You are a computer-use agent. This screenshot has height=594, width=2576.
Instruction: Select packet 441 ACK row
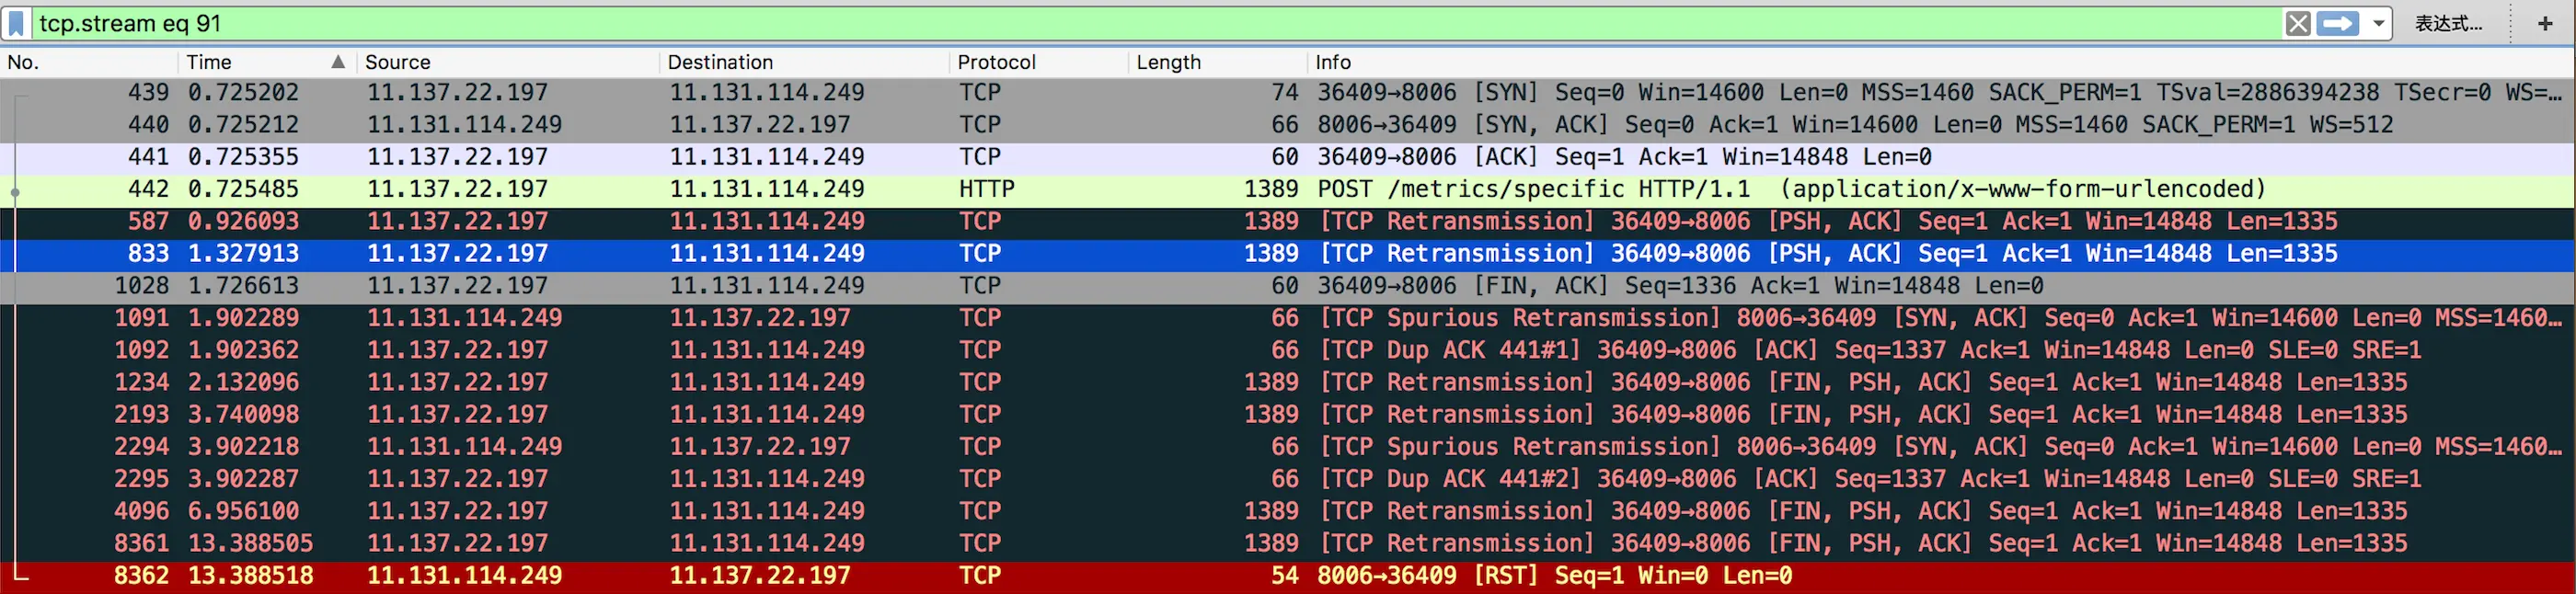tap(1288, 157)
